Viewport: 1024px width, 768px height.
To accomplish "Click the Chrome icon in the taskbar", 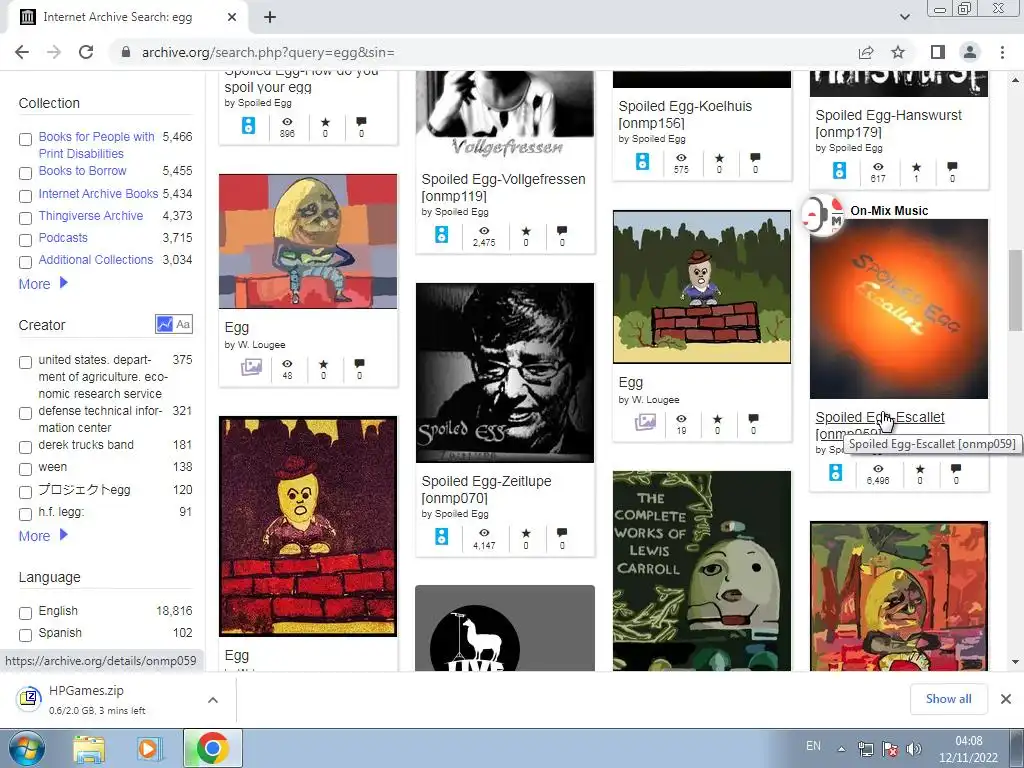I will coord(212,748).
